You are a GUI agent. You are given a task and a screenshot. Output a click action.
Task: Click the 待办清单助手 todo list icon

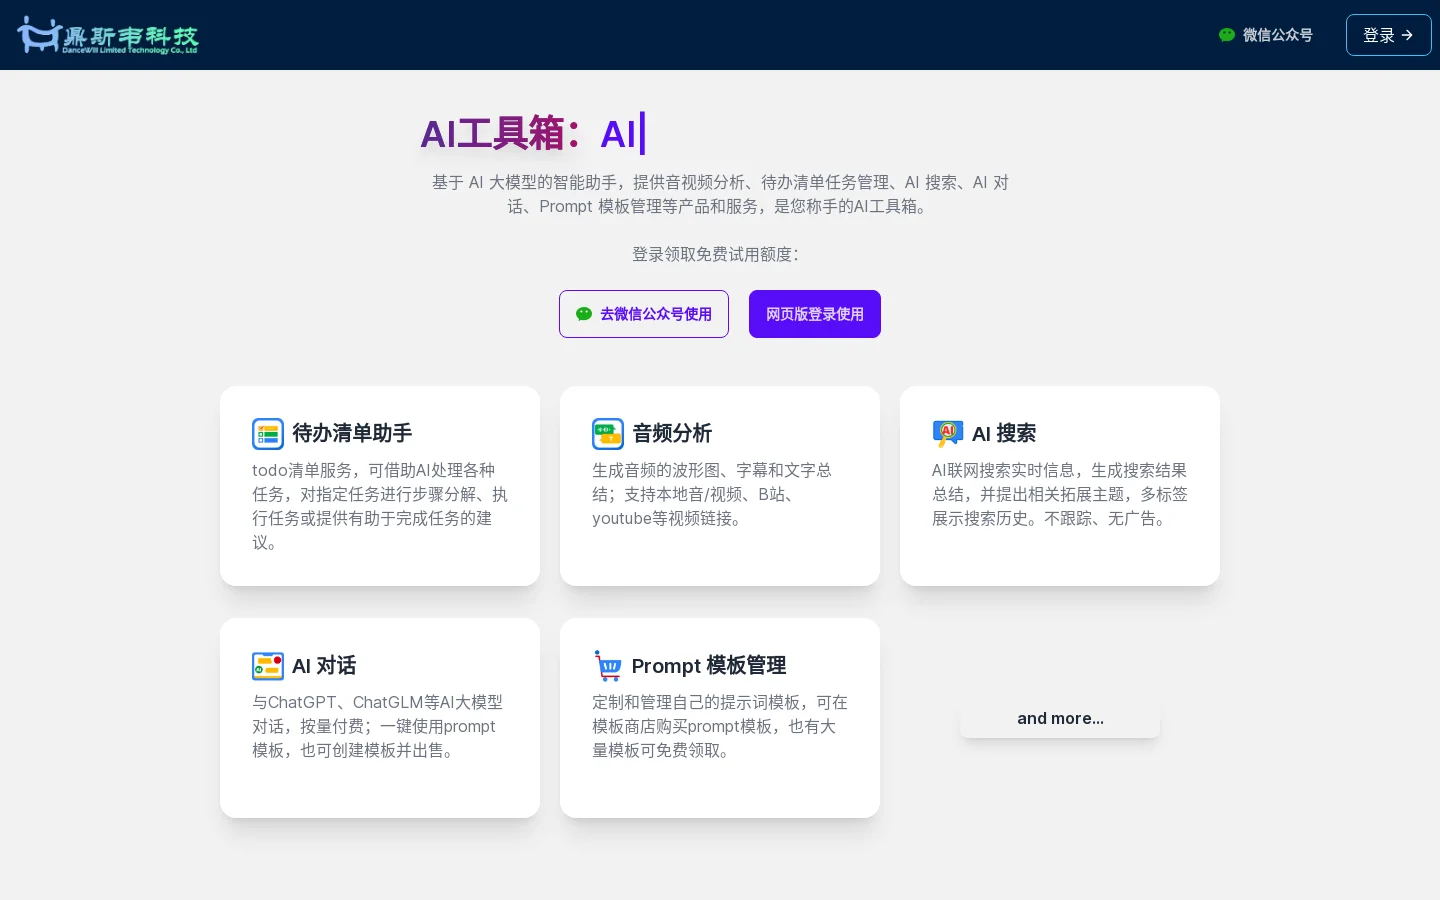[x=268, y=434]
